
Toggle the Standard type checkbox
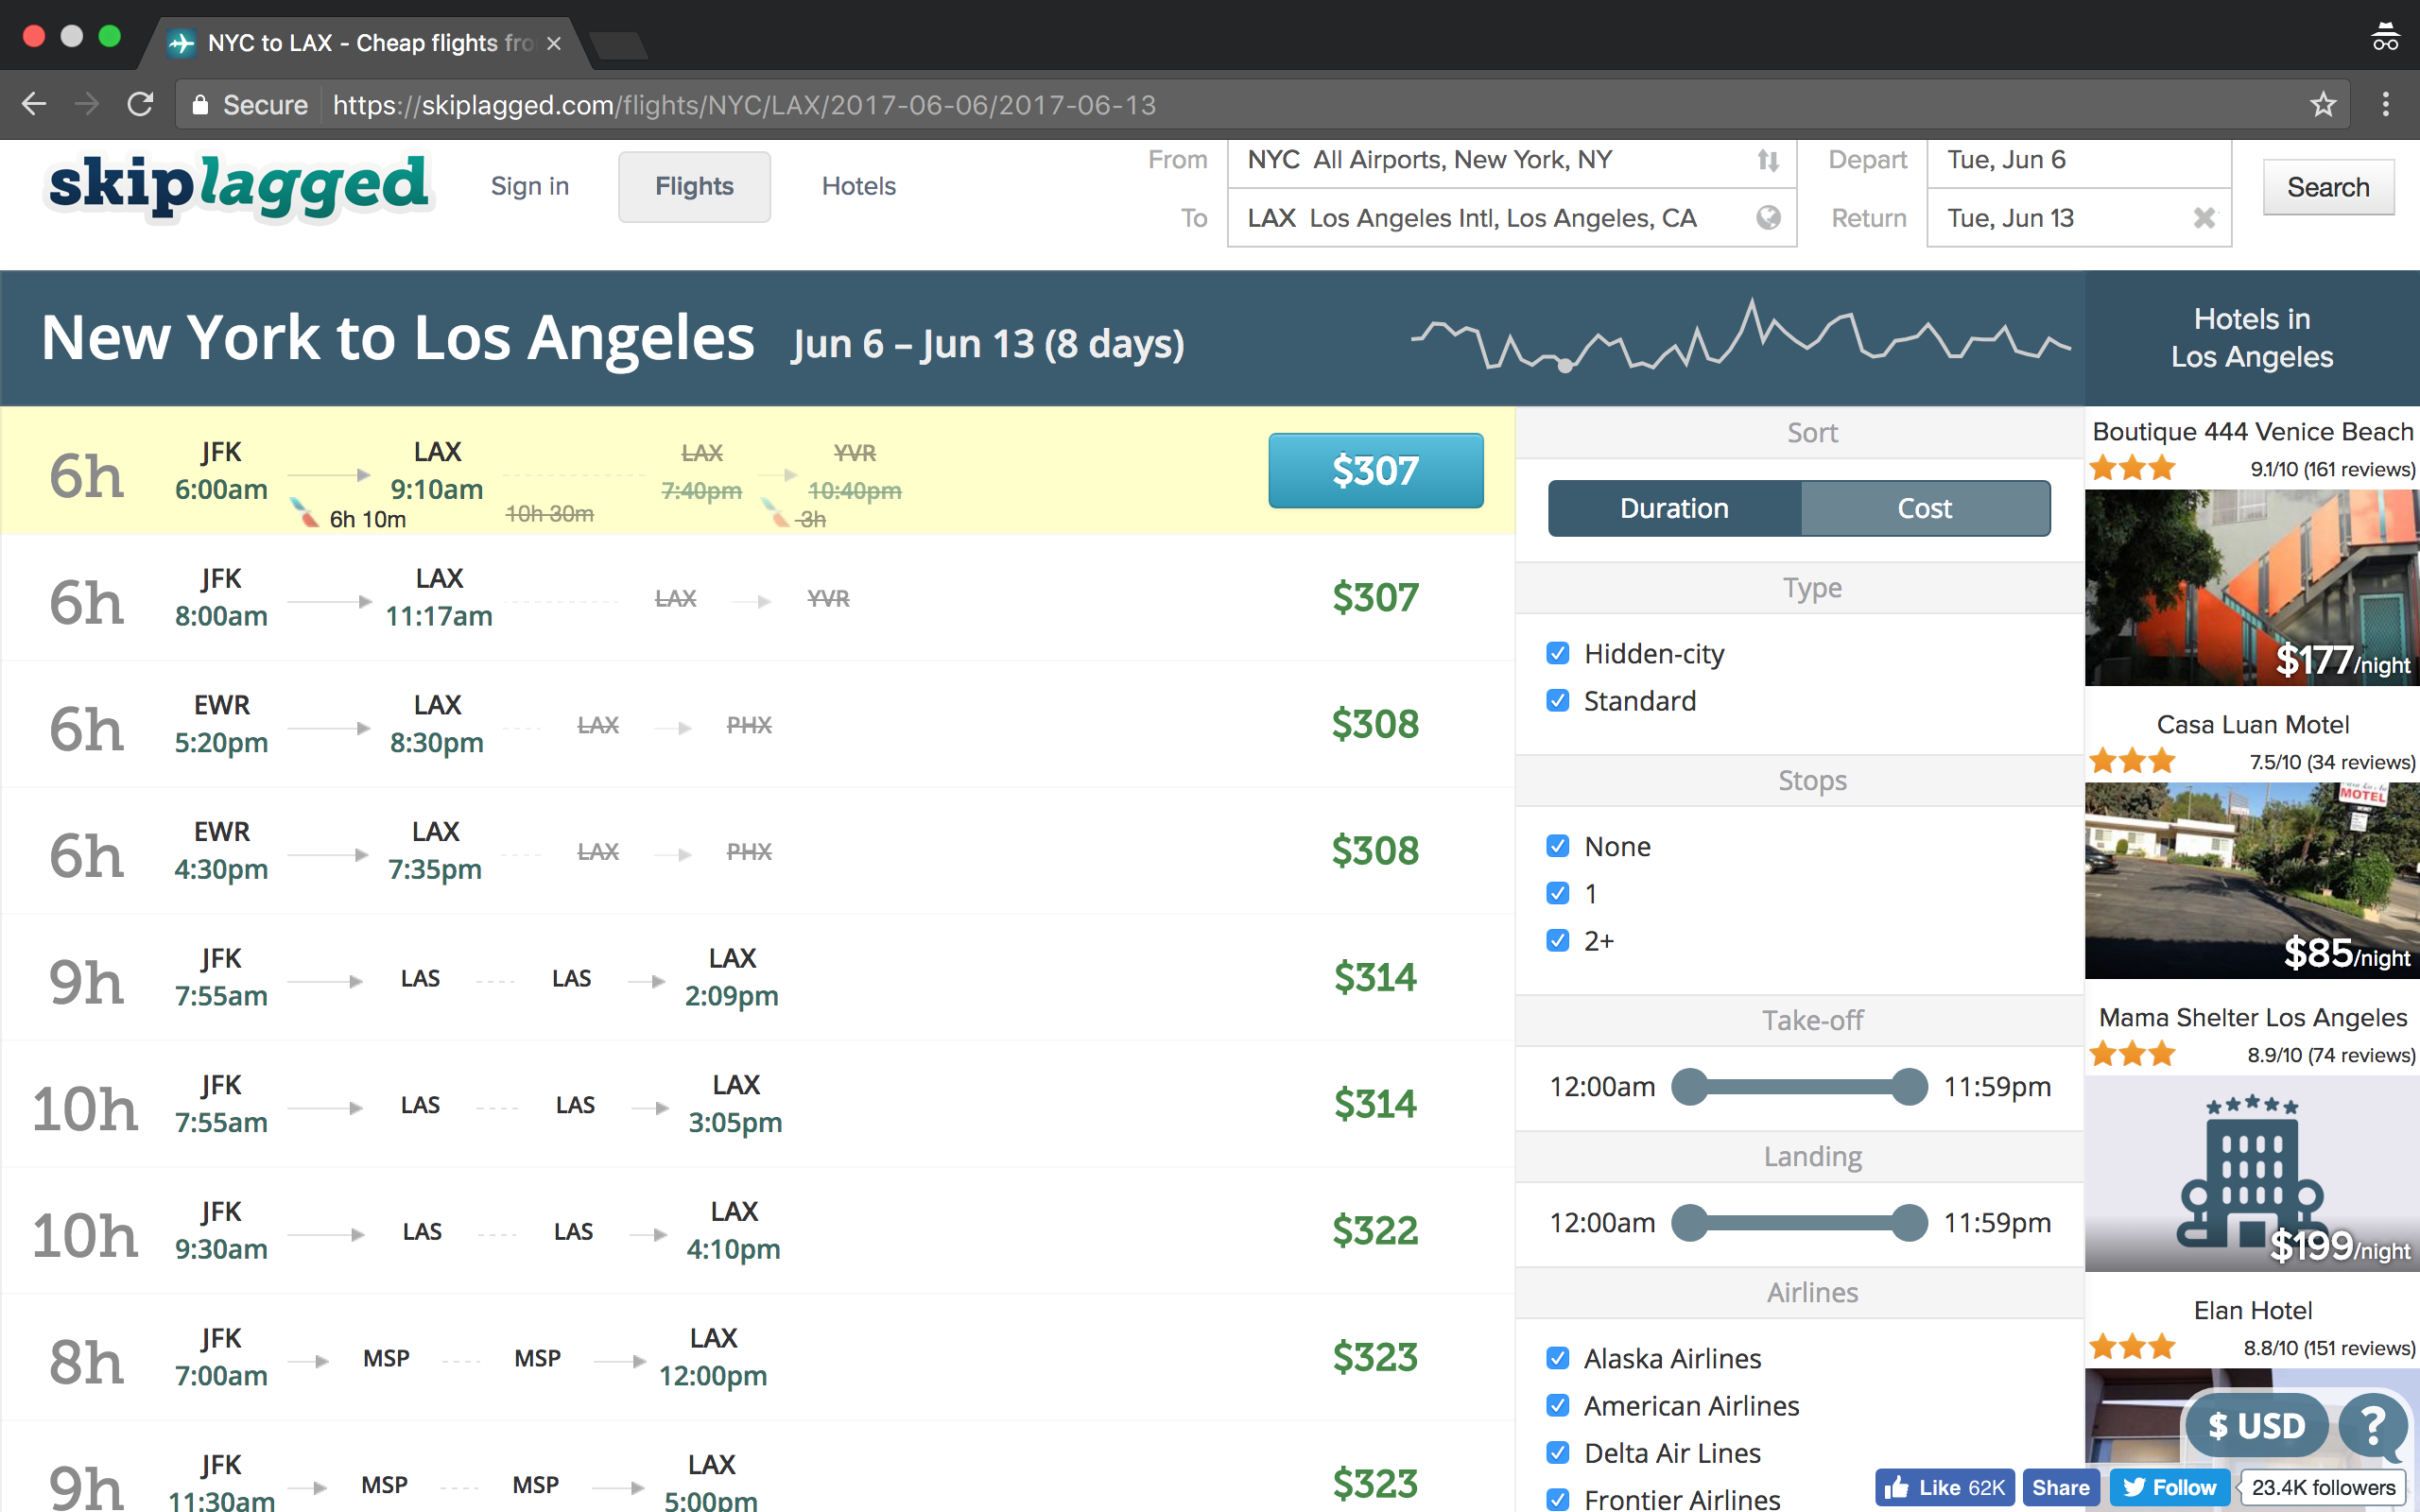point(1557,700)
